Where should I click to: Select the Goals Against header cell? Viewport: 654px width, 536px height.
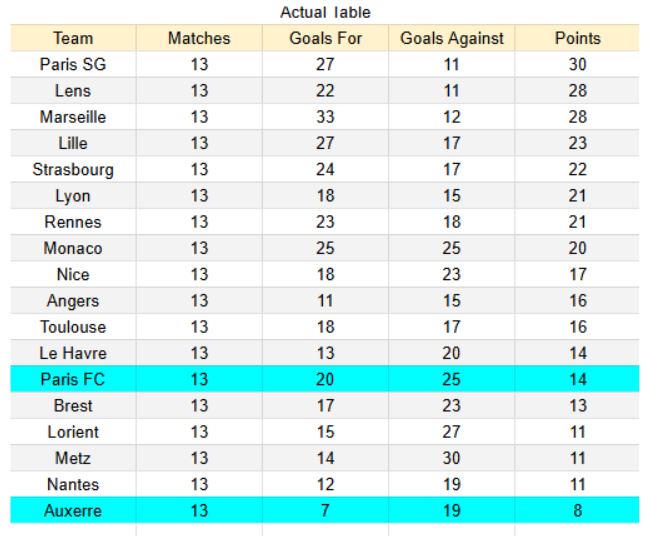click(451, 39)
